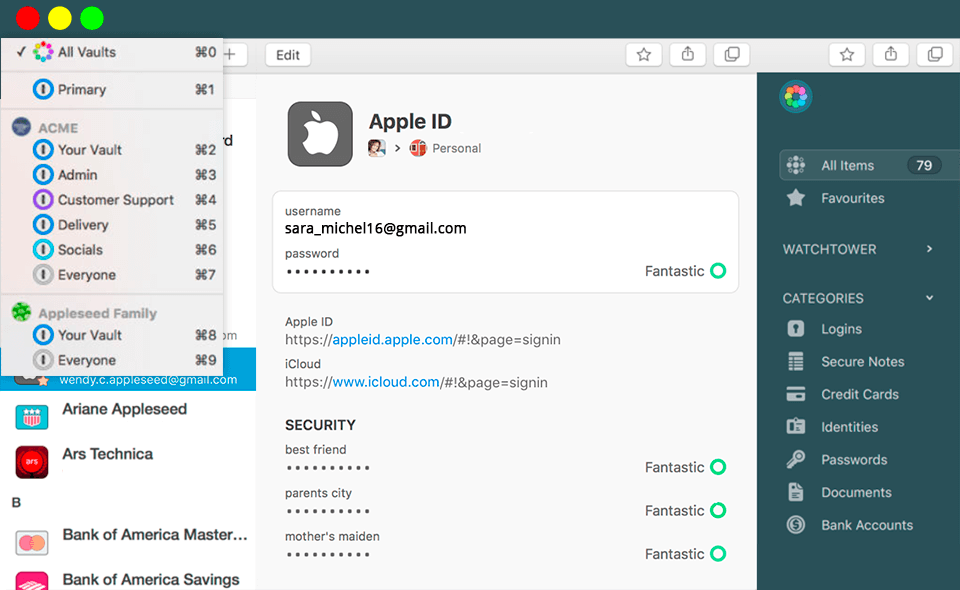Click the green strength indicator beside password

(717, 271)
